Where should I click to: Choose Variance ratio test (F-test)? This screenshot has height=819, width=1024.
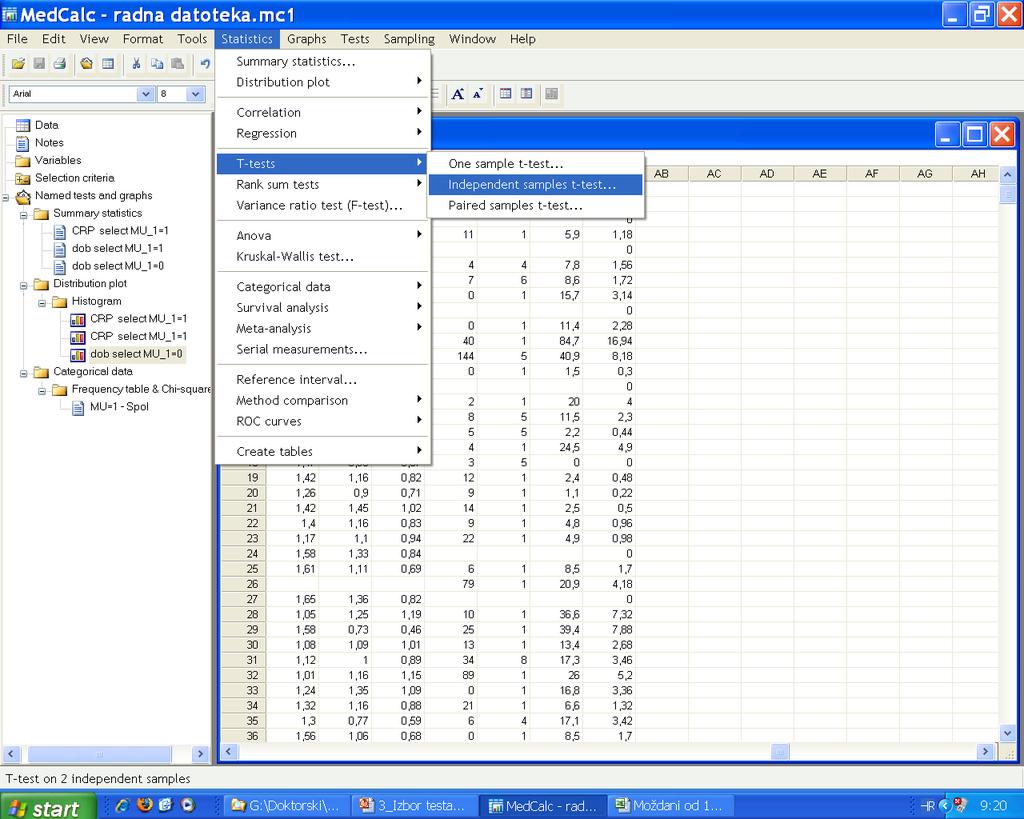(x=323, y=206)
